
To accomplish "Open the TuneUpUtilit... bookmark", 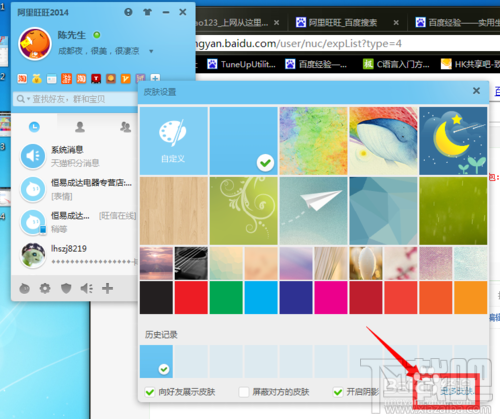I will click(242, 64).
